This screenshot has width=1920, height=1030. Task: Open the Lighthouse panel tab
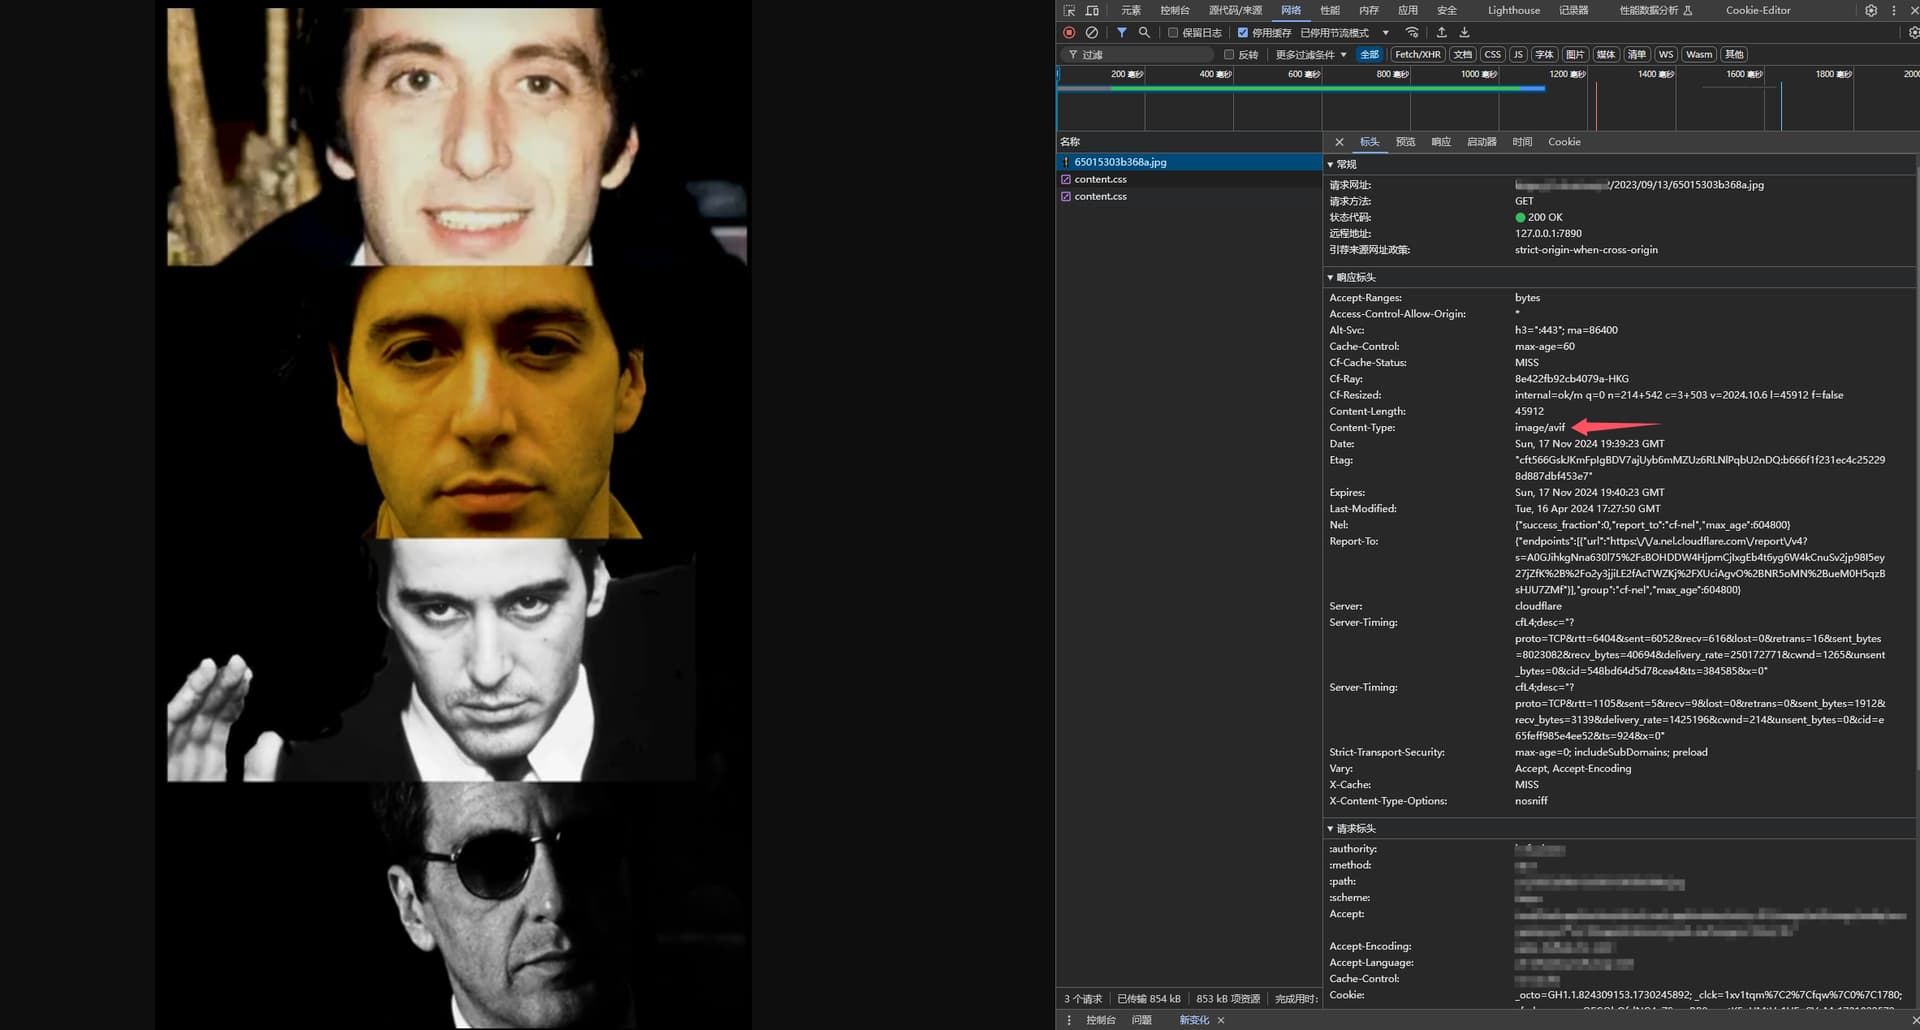(x=1513, y=10)
